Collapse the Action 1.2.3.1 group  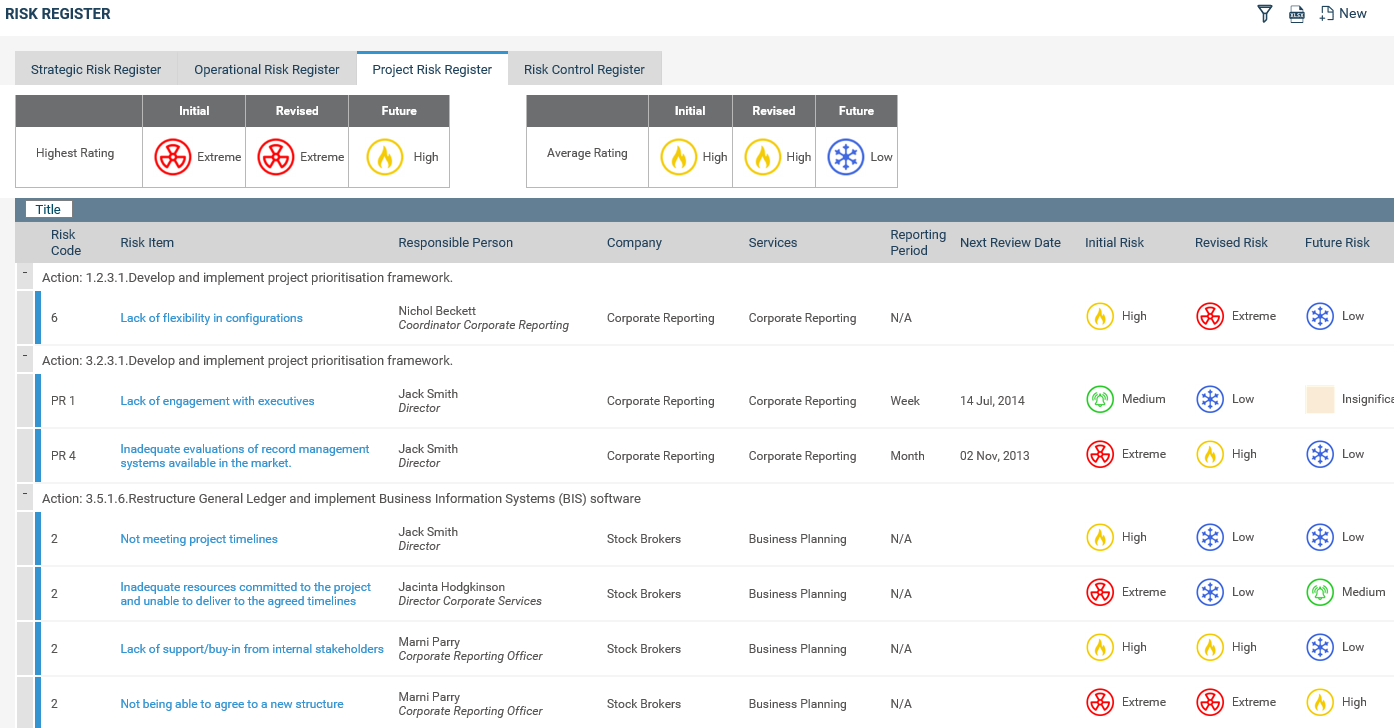[x=27, y=271]
